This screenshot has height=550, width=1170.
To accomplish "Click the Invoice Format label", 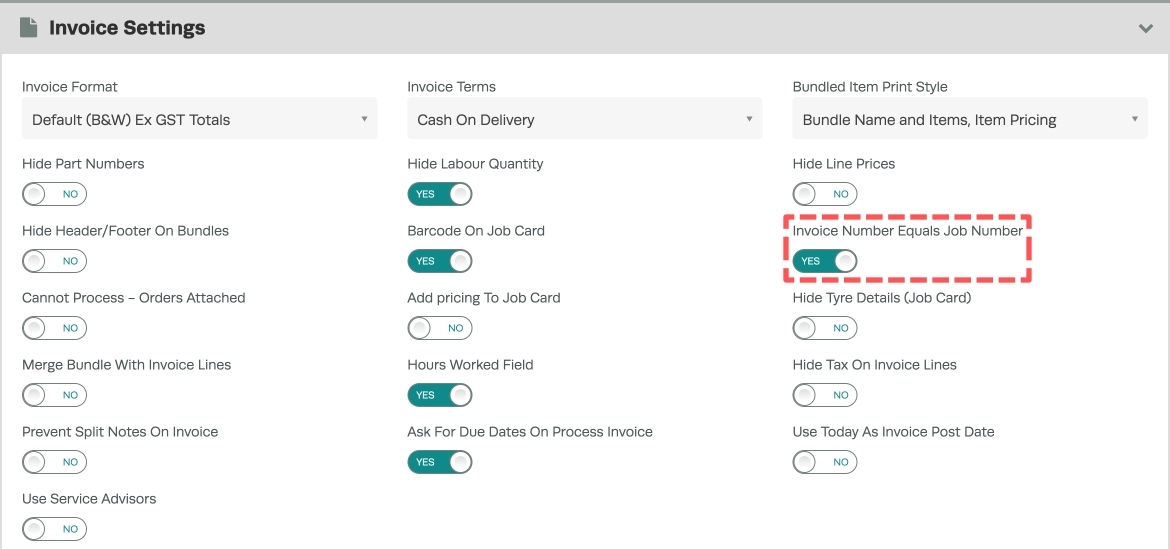I will 69,87.
